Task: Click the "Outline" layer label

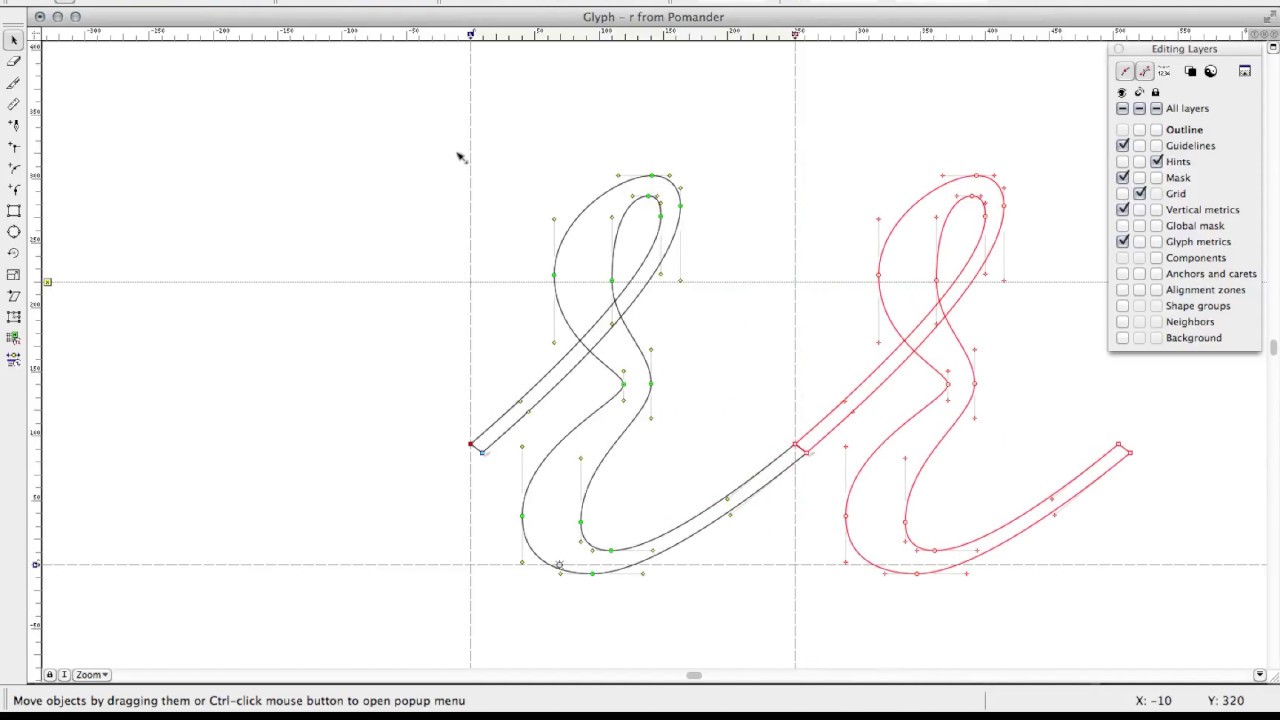Action: 1184,130
